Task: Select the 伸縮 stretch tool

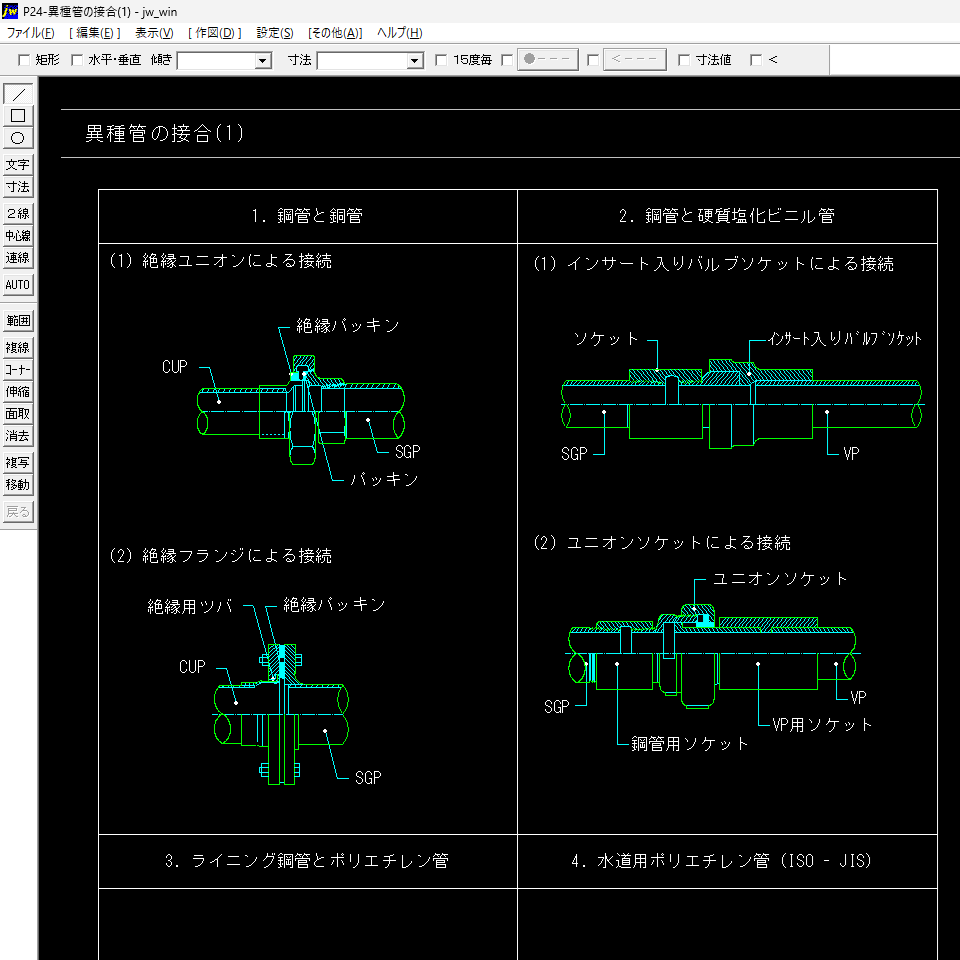Action: 18,392
